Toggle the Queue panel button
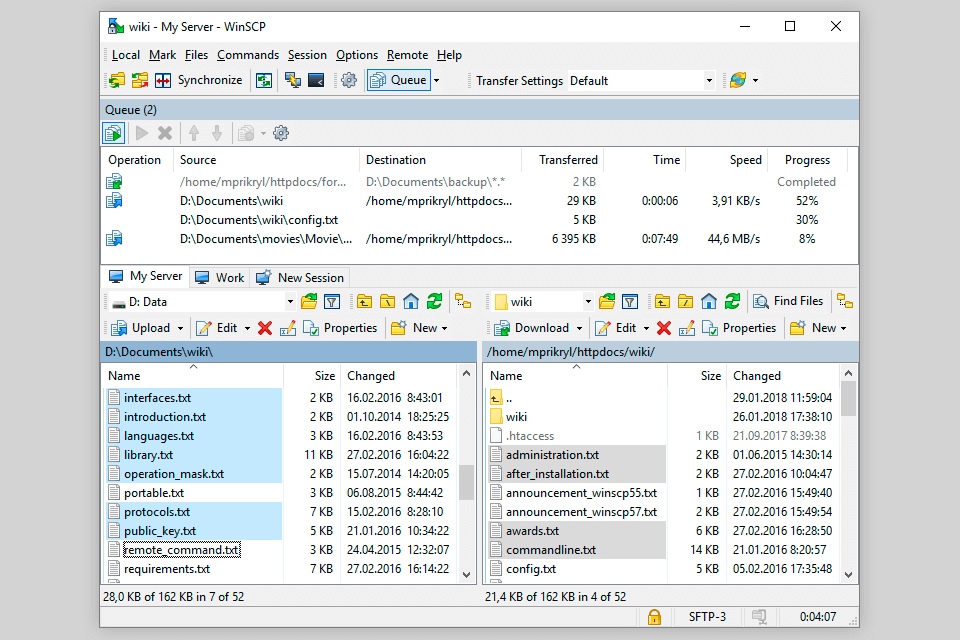Viewport: 960px width, 640px height. click(399, 80)
